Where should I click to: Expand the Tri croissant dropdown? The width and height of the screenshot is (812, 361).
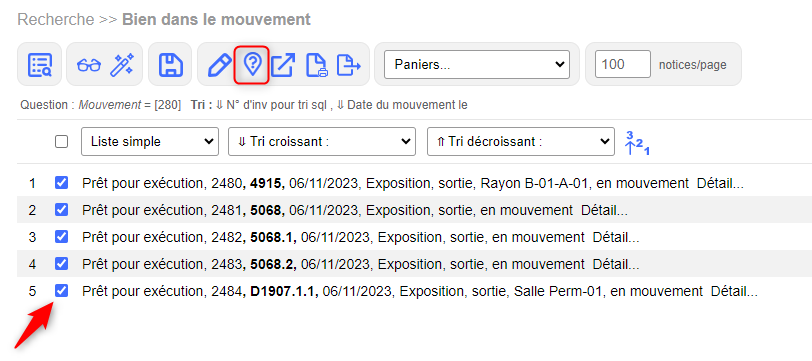pyautogui.click(x=322, y=141)
